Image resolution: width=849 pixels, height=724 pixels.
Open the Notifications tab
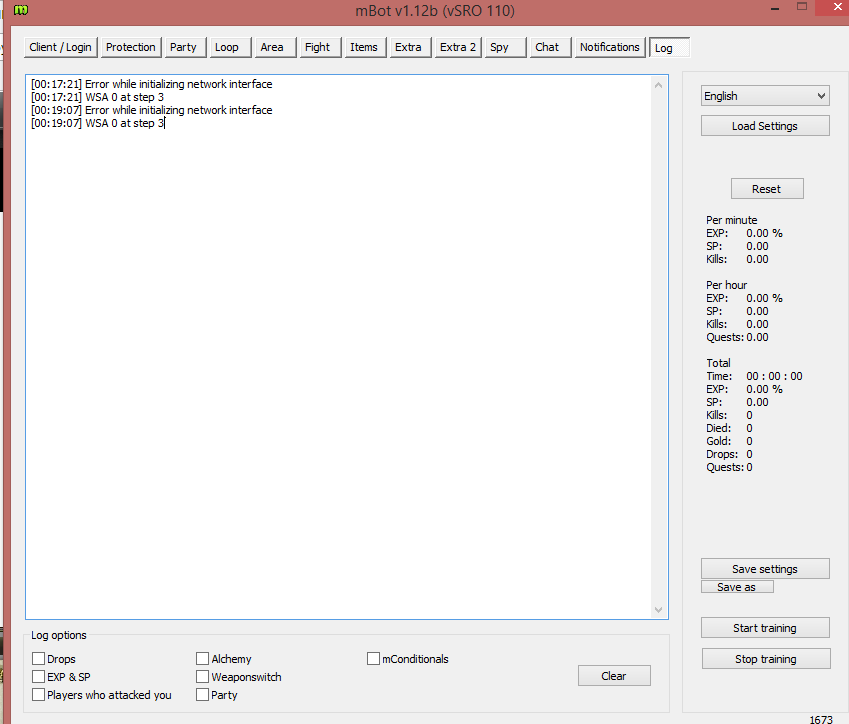click(610, 47)
